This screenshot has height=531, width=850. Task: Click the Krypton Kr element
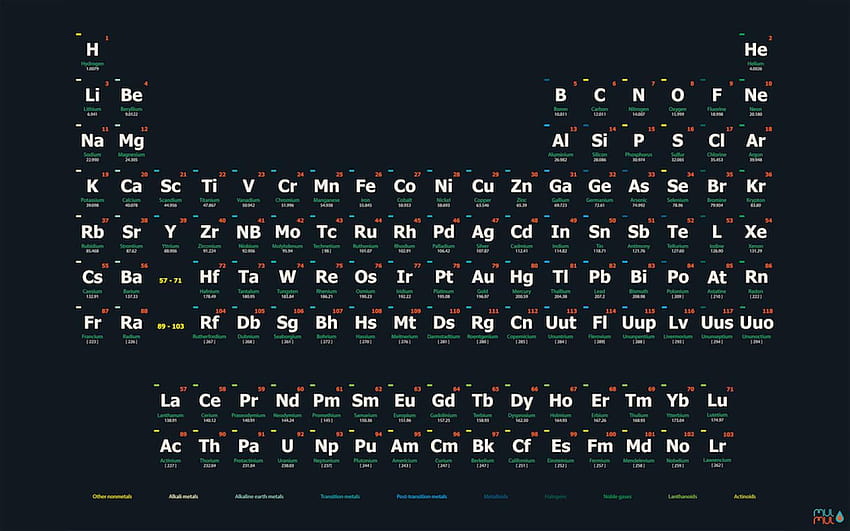pos(756,189)
